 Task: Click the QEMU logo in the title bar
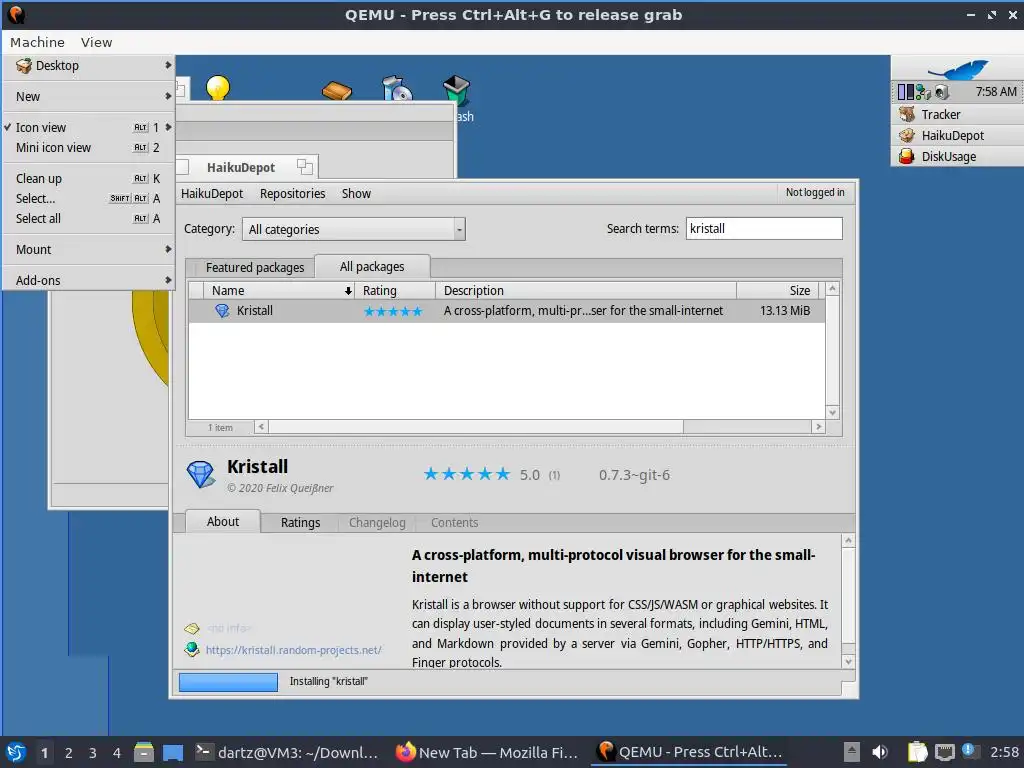coord(16,14)
